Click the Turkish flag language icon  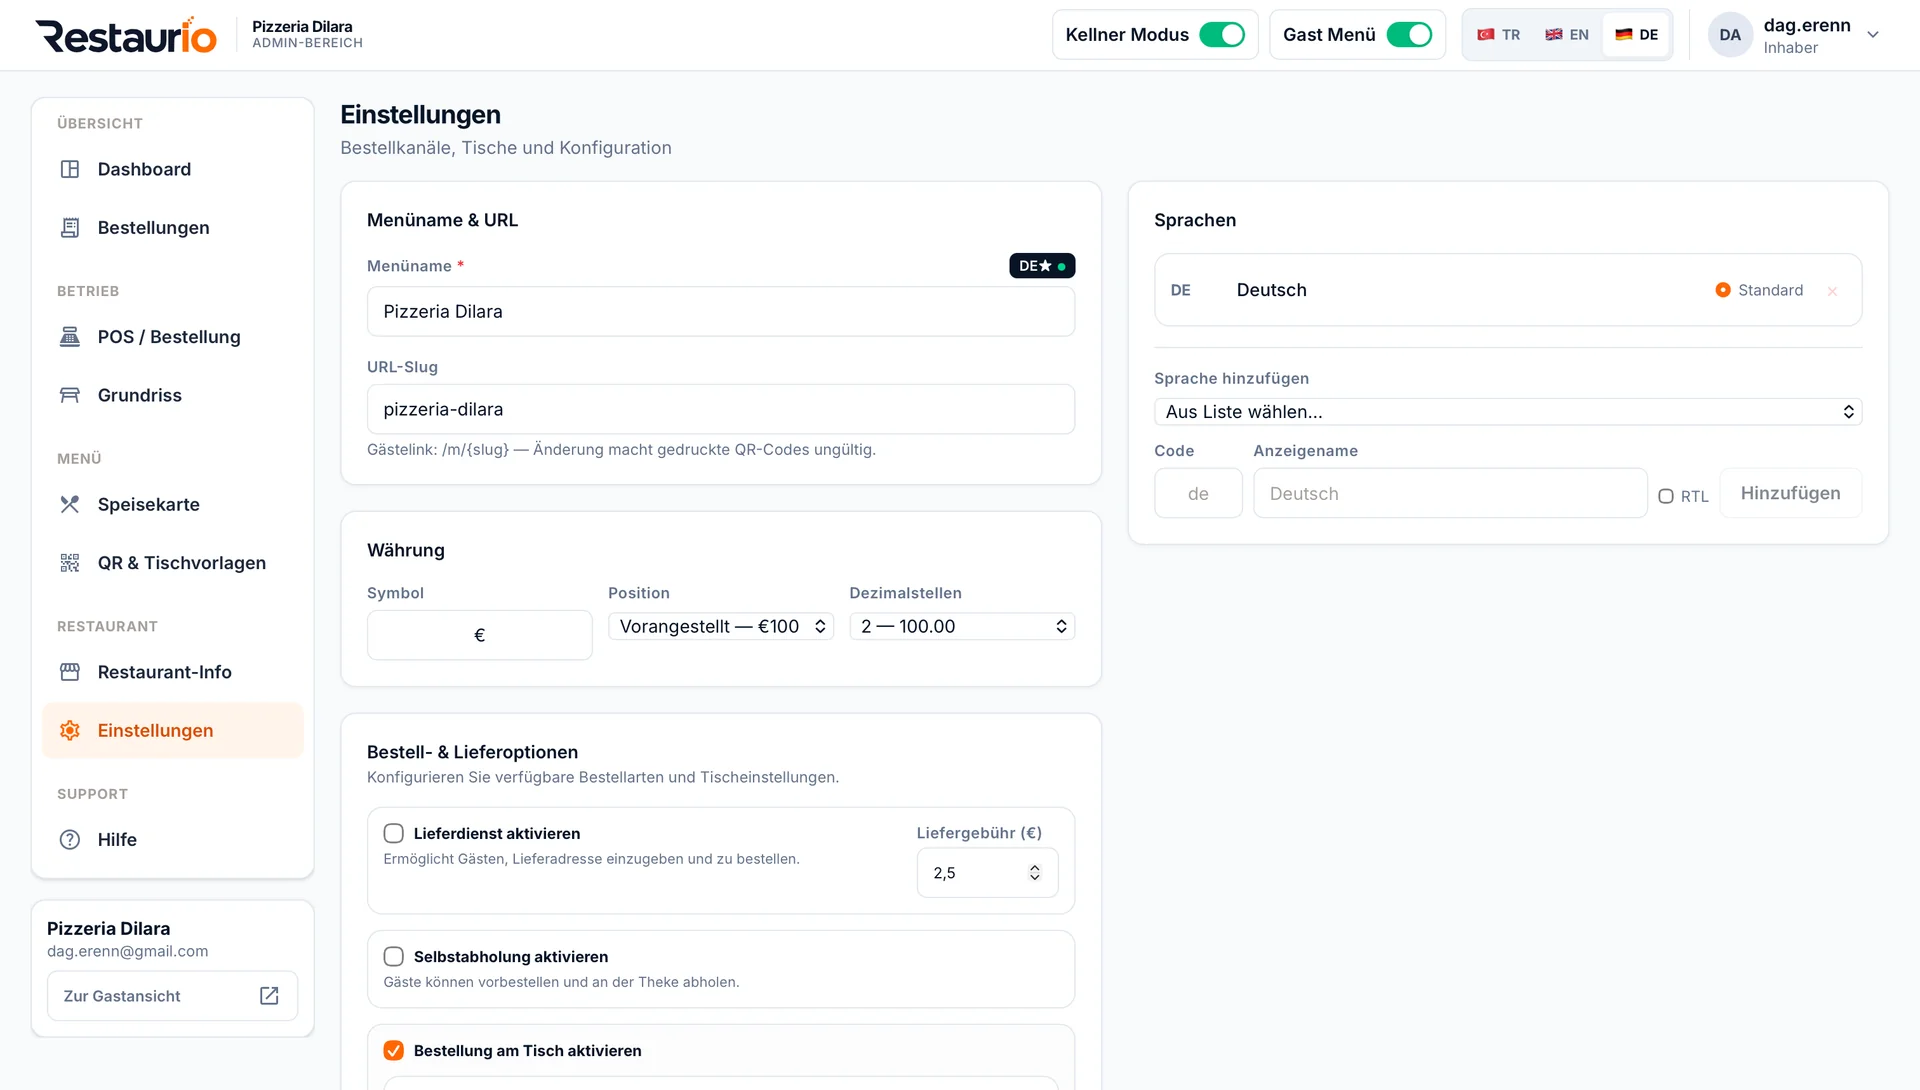pyautogui.click(x=1486, y=35)
